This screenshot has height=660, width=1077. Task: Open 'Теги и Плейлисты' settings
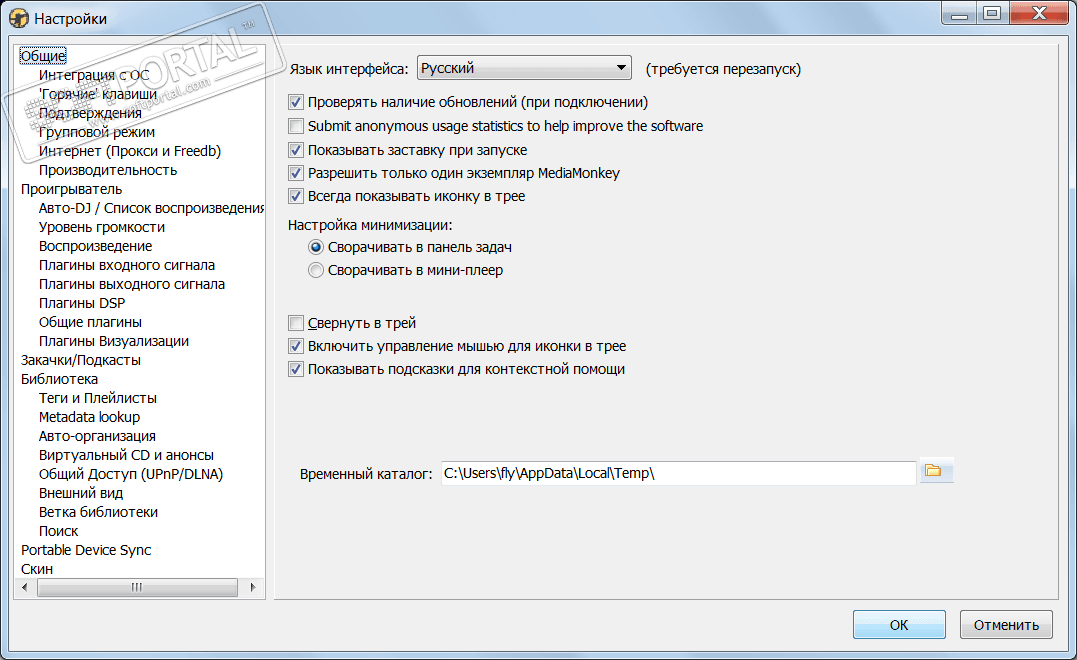pyautogui.click(x=98, y=398)
